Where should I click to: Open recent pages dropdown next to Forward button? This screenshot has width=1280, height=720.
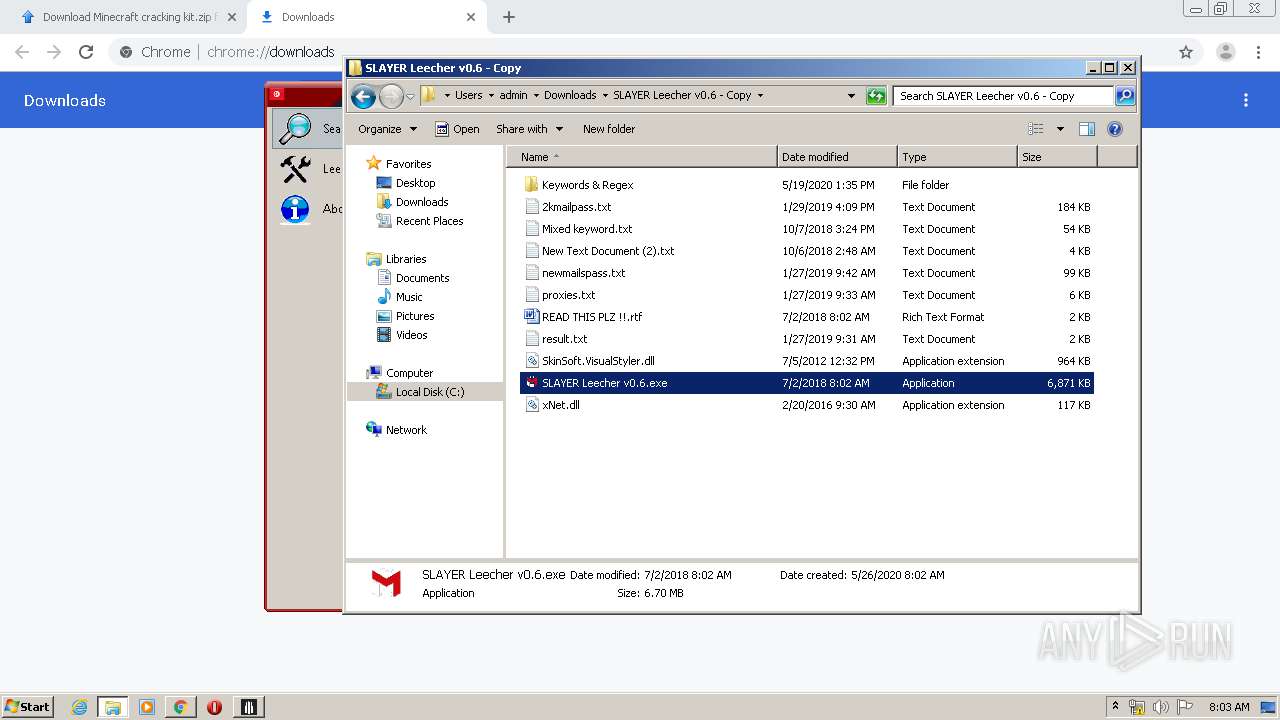click(x=410, y=96)
